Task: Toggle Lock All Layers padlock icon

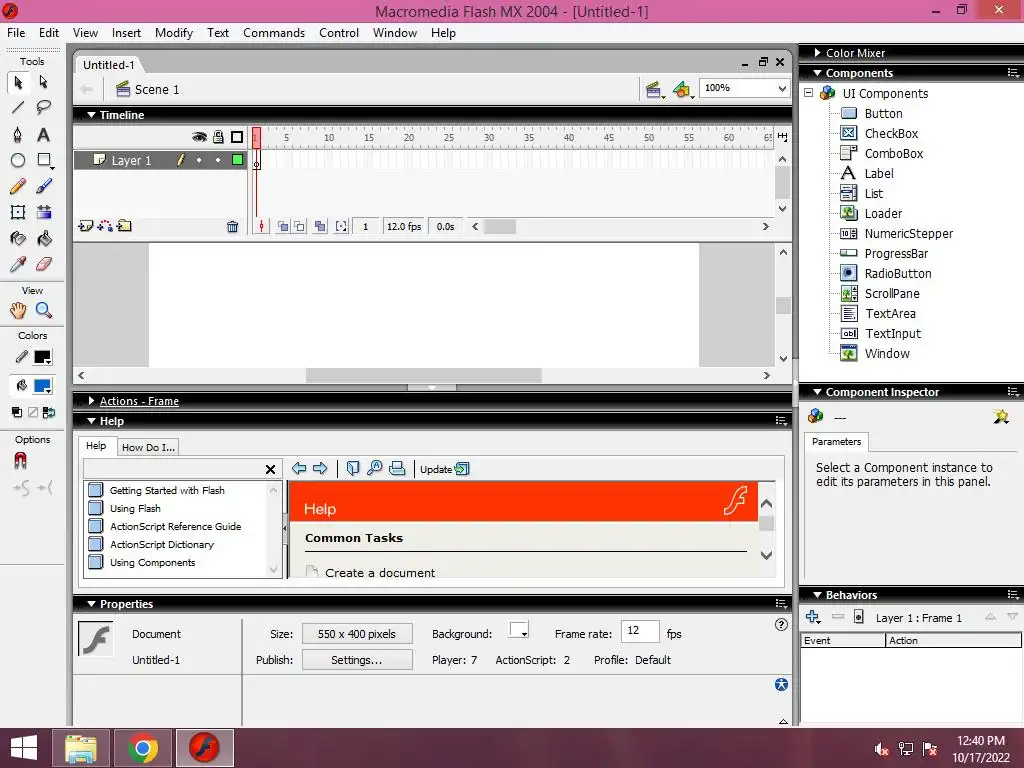Action: 218,137
